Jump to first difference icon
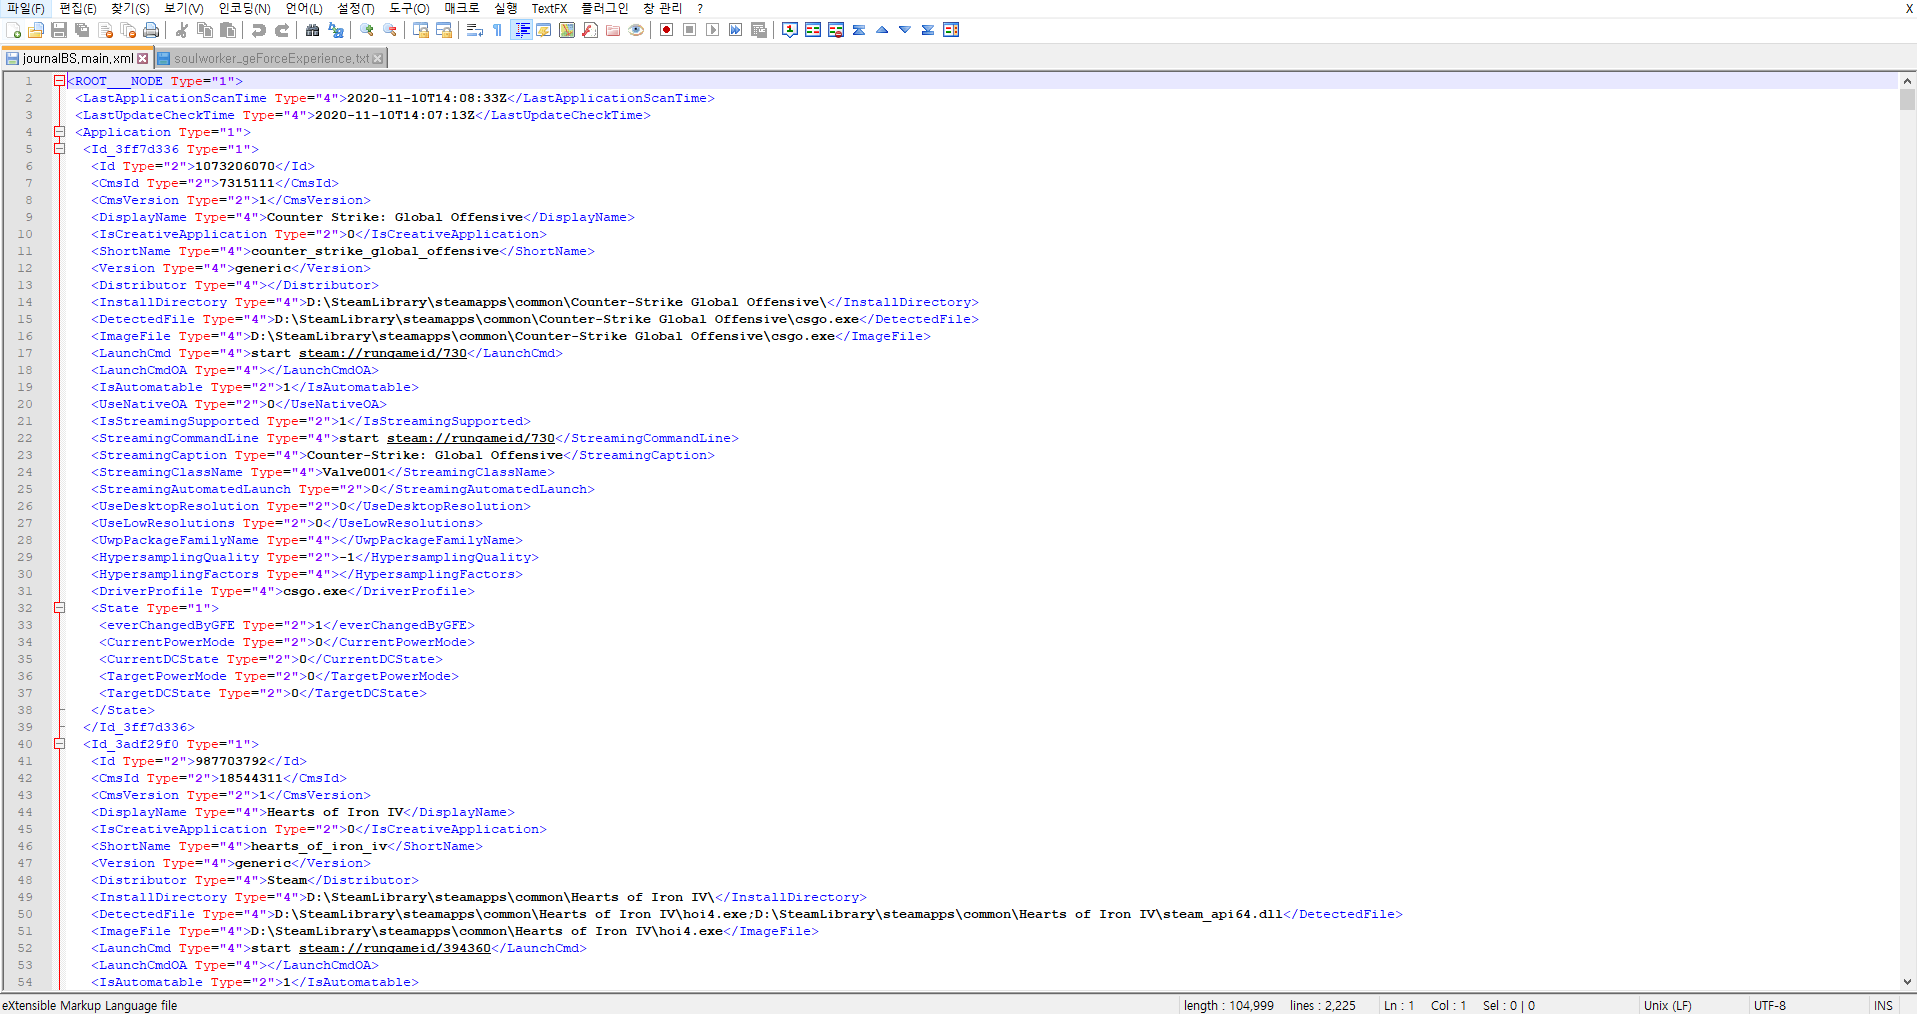 click(x=859, y=30)
